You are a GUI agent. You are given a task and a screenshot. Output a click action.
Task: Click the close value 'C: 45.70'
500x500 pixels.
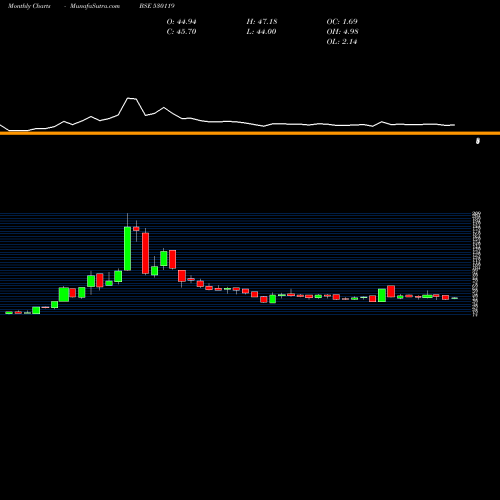coord(181,32)
